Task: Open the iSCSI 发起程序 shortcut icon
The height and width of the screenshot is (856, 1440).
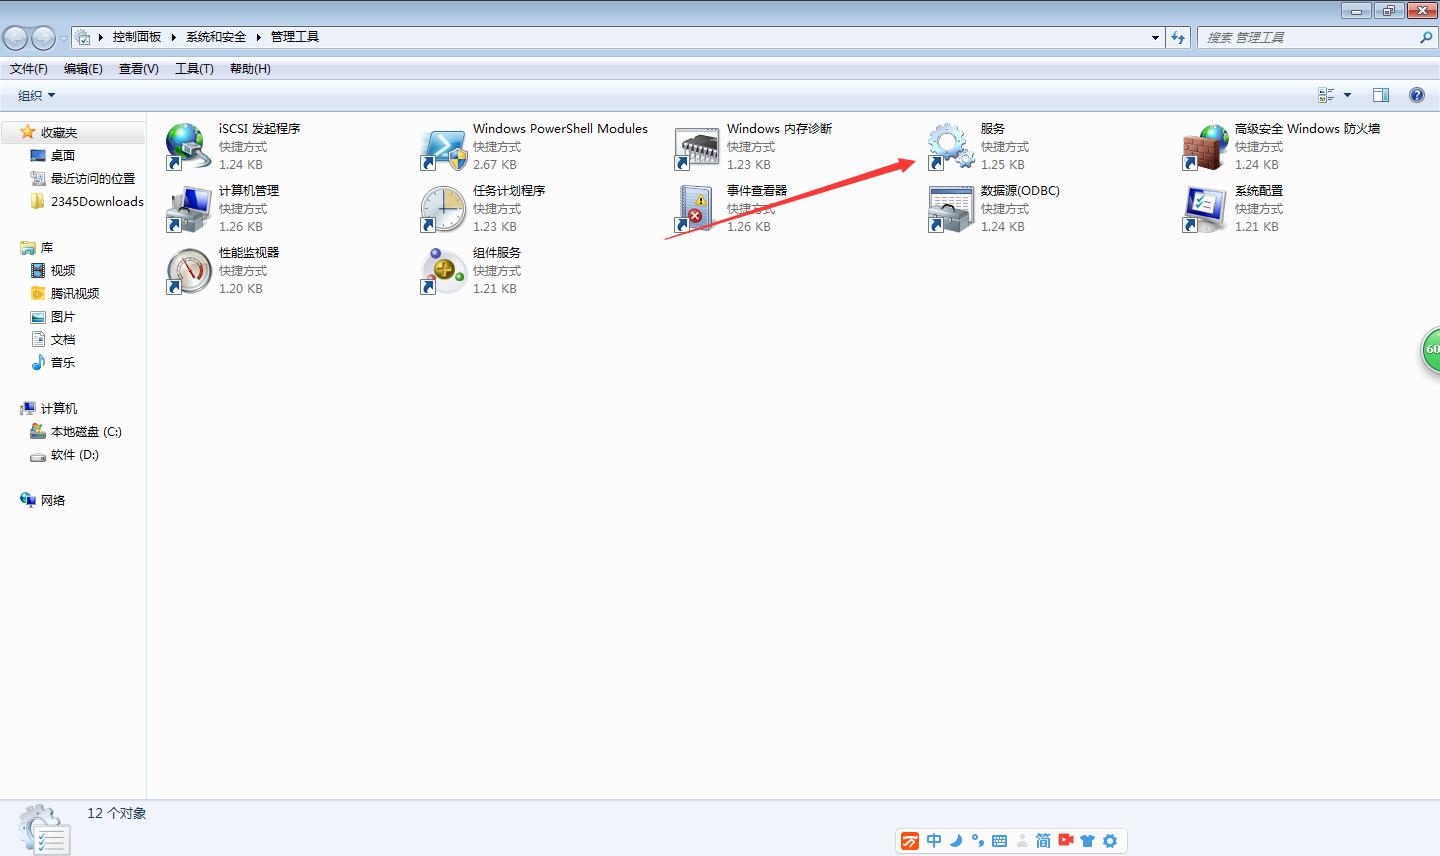Action: pos(189,147)
